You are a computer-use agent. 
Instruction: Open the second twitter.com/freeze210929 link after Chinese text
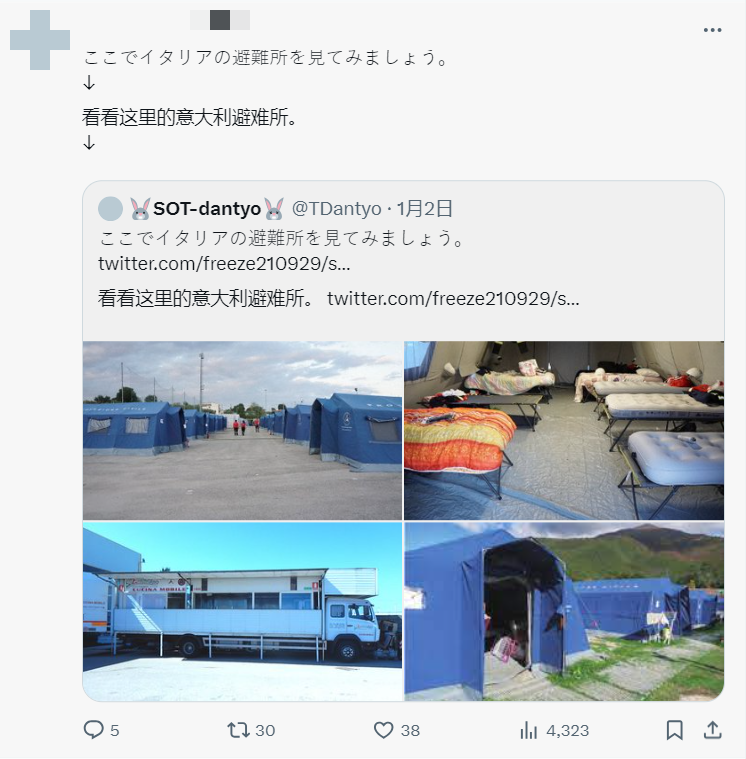pyautogui.click(x=453, y=298)
